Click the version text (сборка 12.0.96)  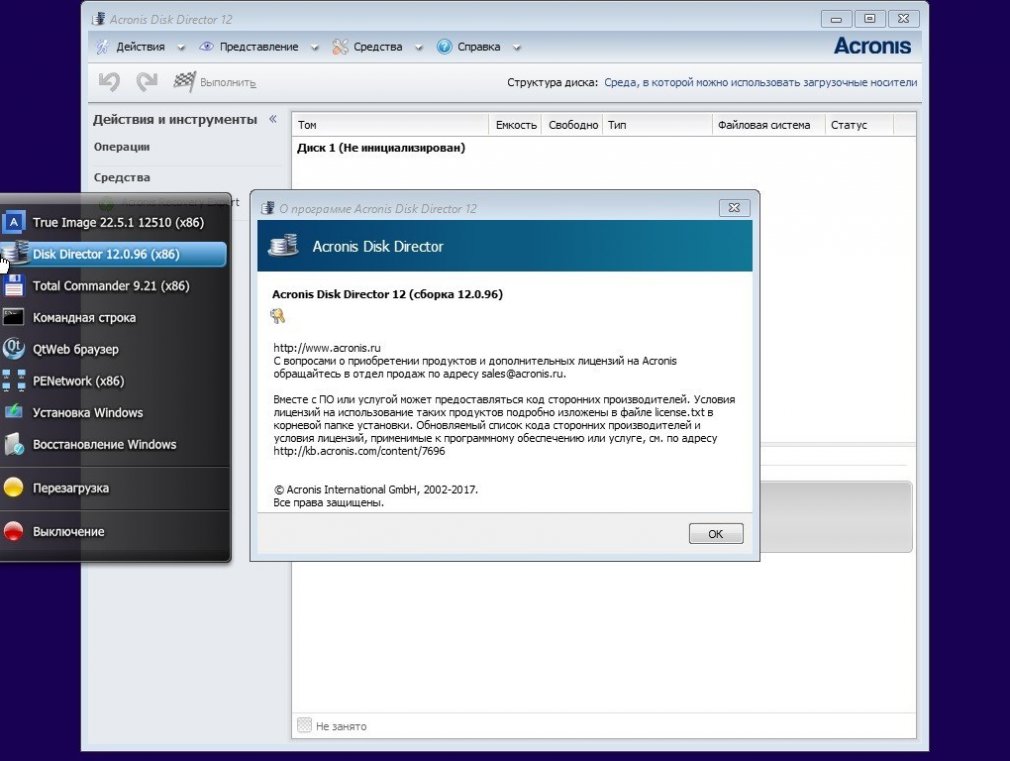click(456, 294)
